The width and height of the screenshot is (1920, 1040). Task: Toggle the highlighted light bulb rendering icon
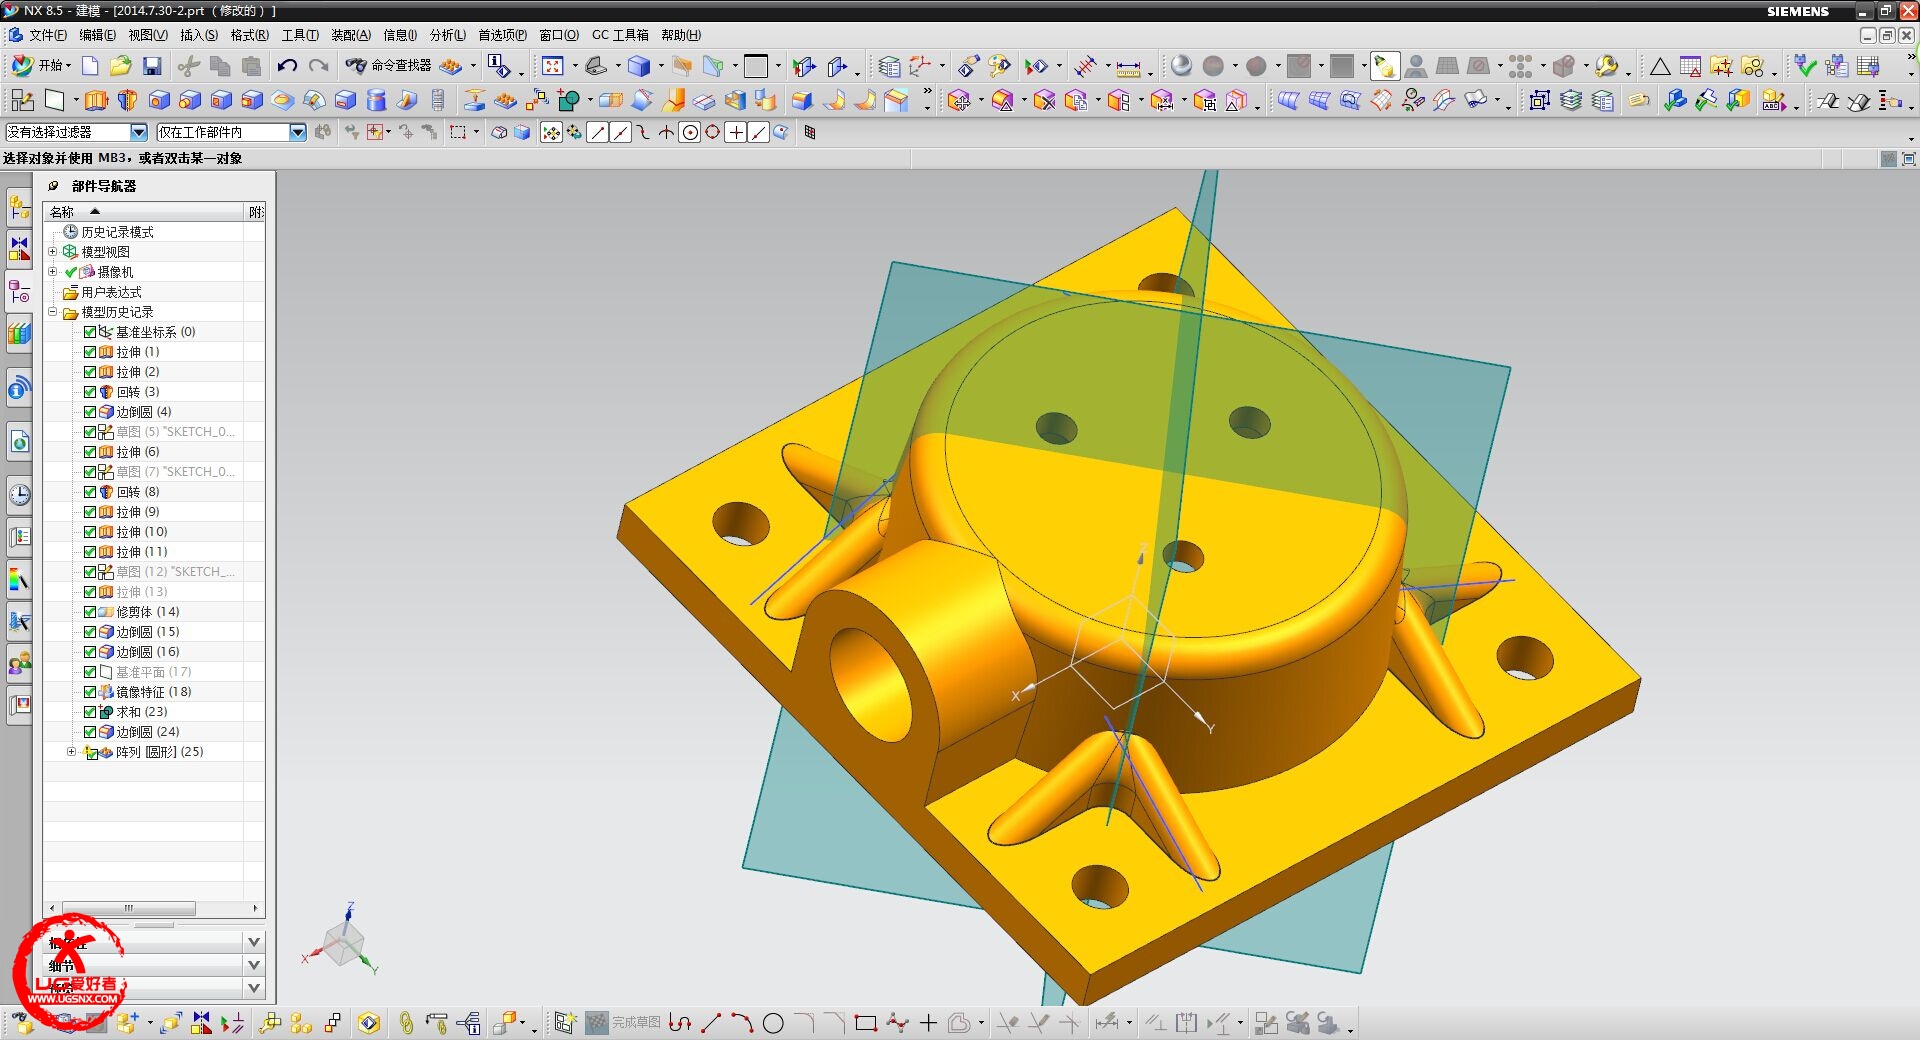pyautogui.click(x=1384, y=66)
